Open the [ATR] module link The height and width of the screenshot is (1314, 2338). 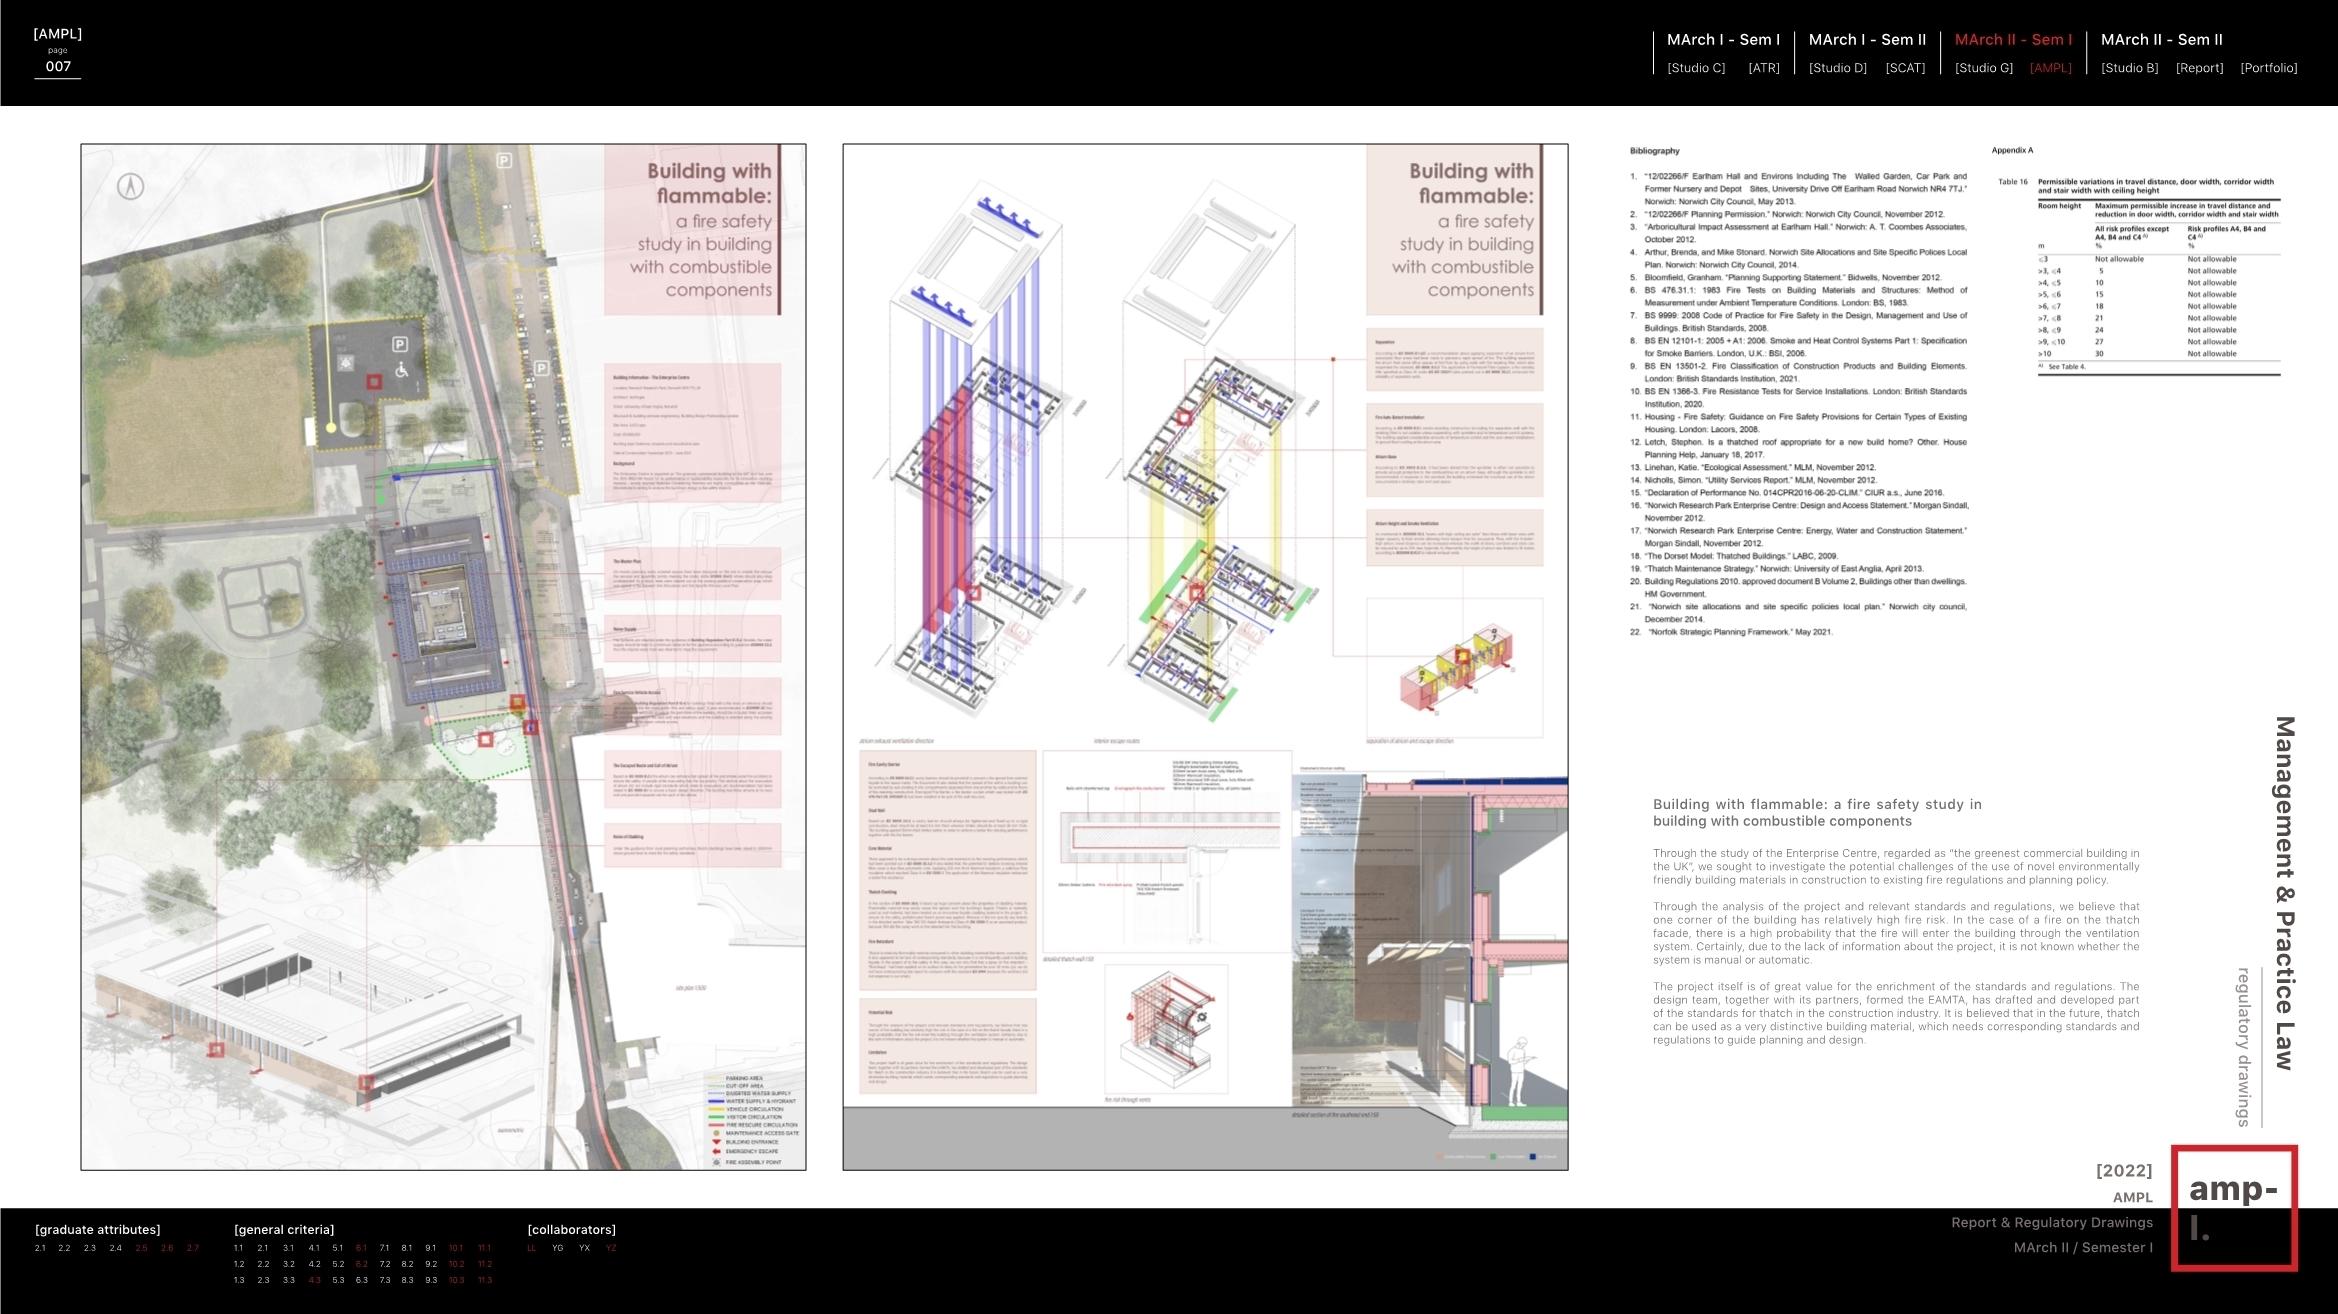tap(1763, 68)
